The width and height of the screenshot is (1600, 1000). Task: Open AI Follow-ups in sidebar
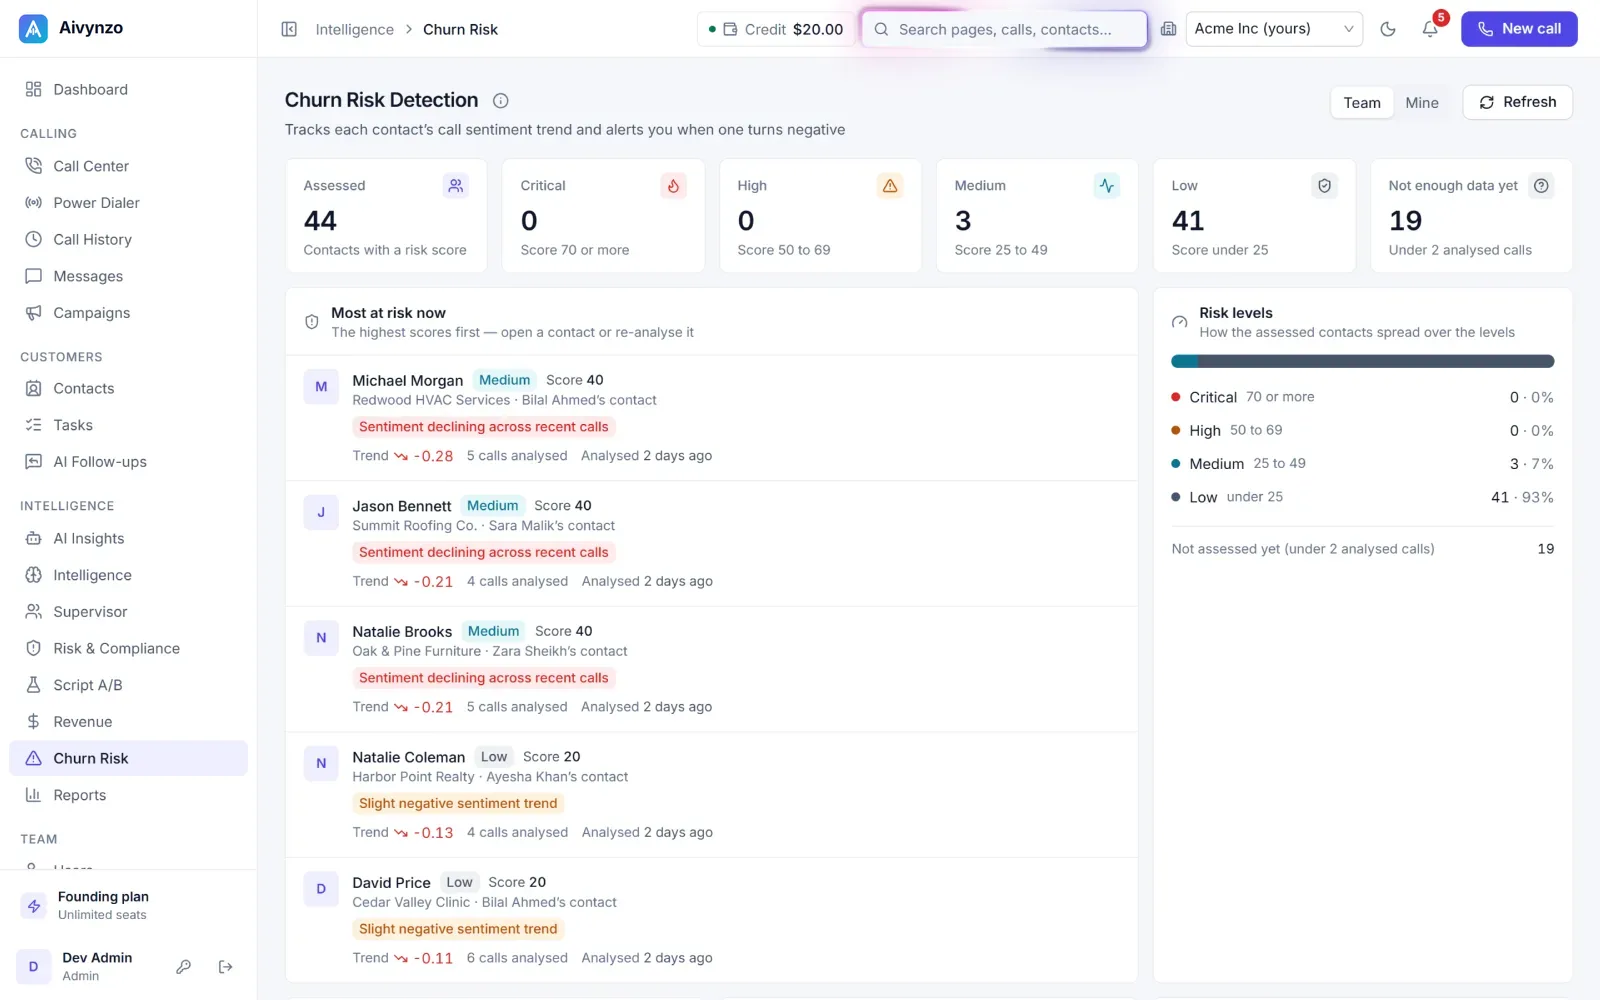[128, 462]
